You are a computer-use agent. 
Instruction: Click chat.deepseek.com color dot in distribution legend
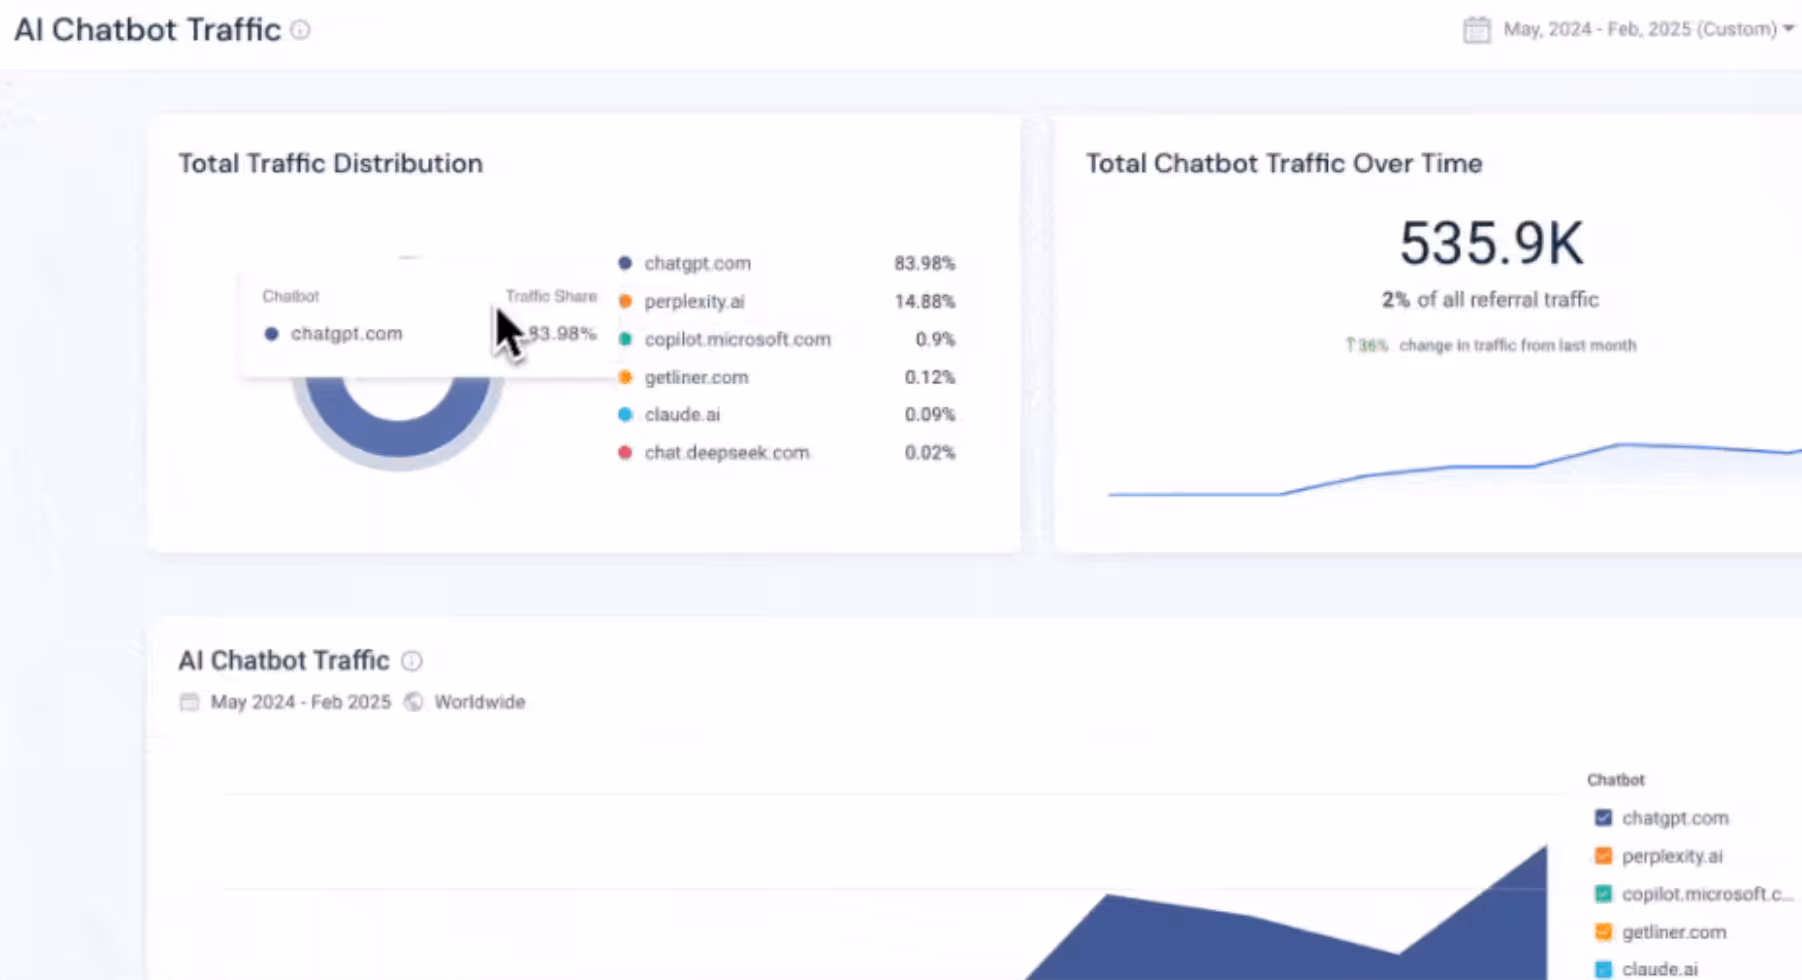point(625,452)
